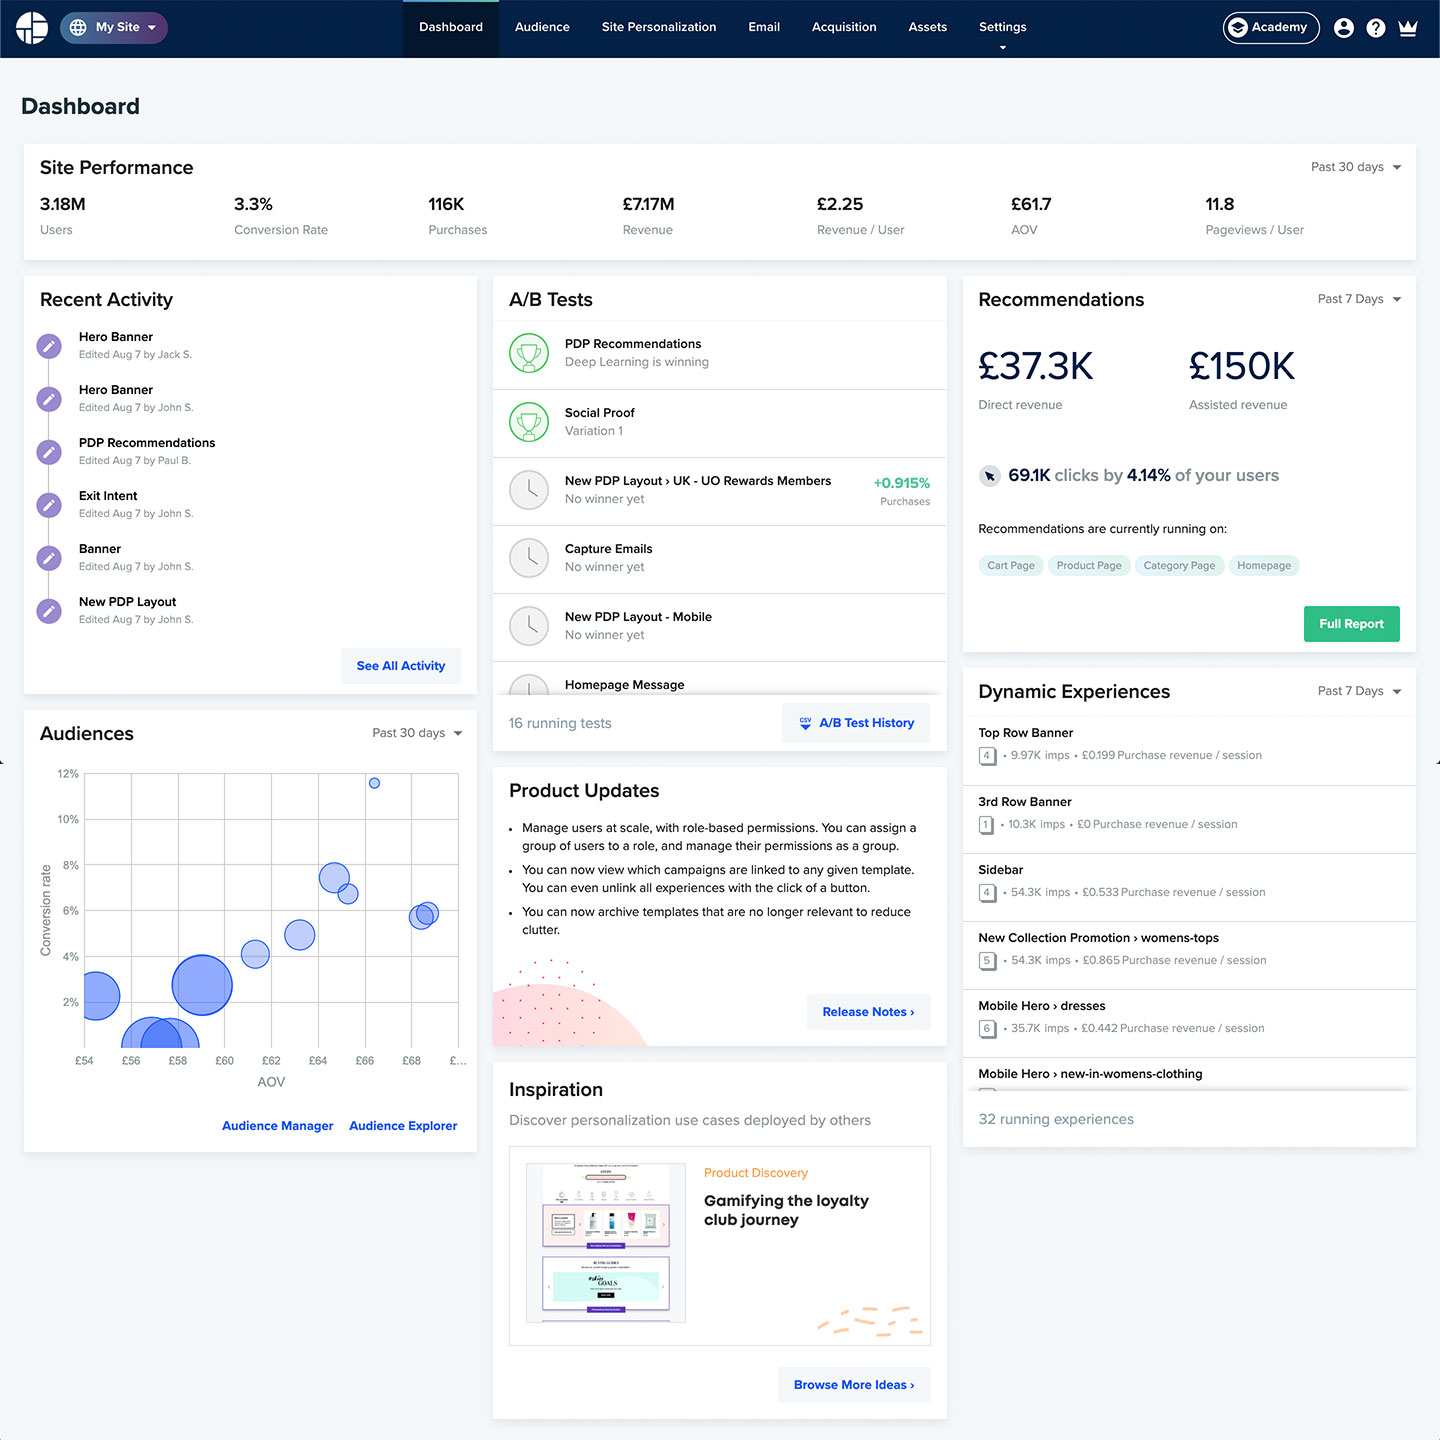Click the loyalty club journey inspiration thumbnail
Image resolution: width=1440 pixels, height=1440 pixels.
point(606,1245)
